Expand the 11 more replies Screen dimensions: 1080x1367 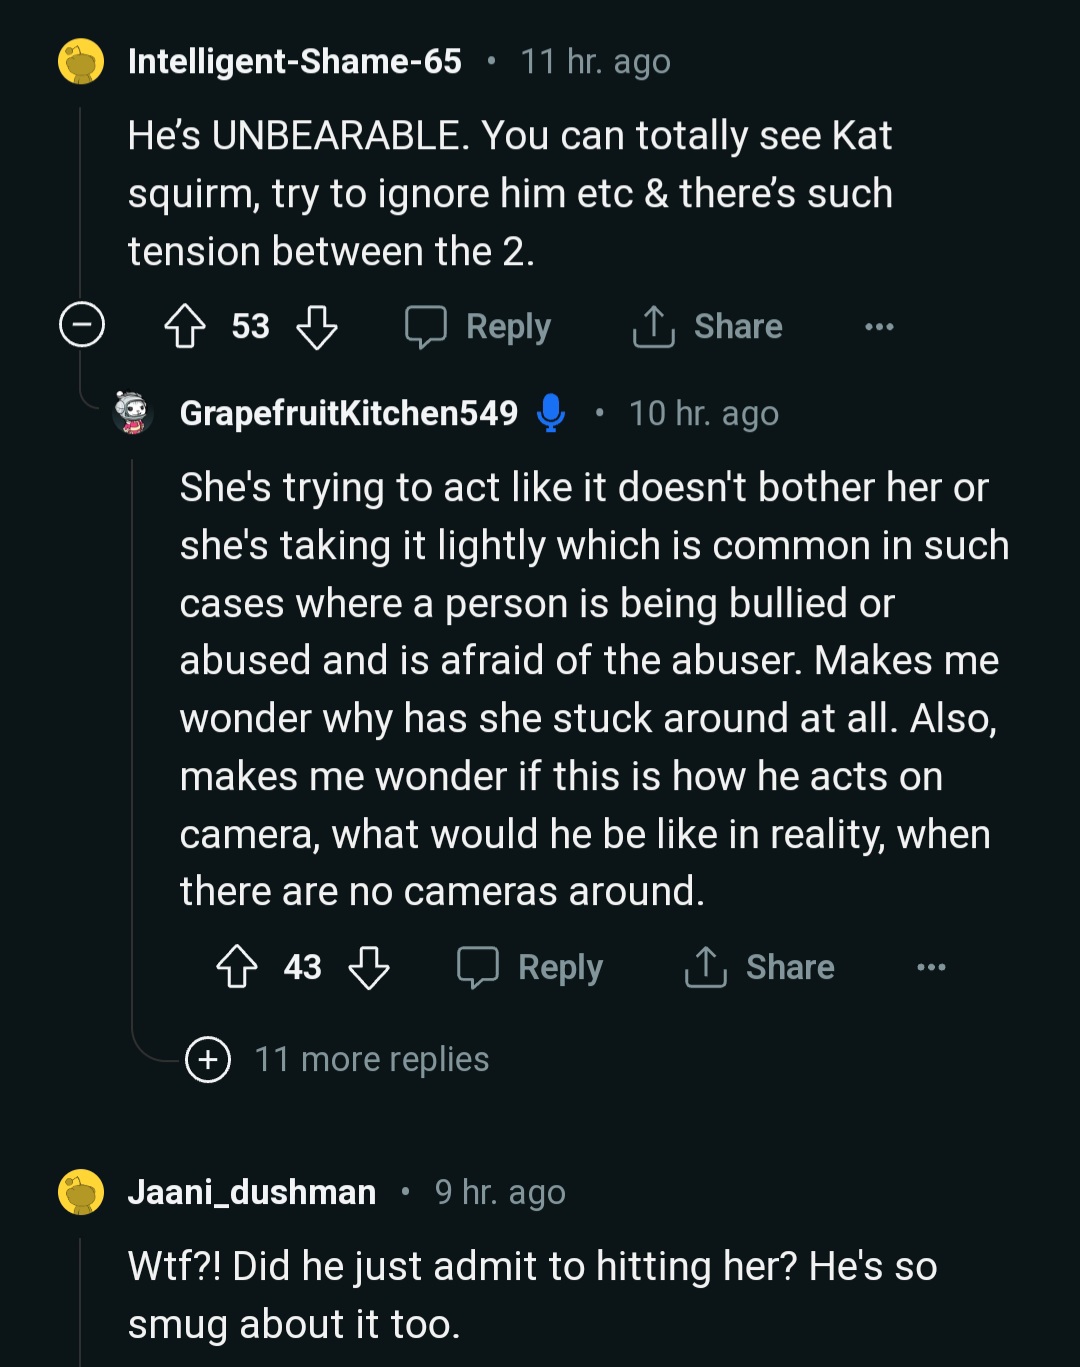pos(208,1059)
